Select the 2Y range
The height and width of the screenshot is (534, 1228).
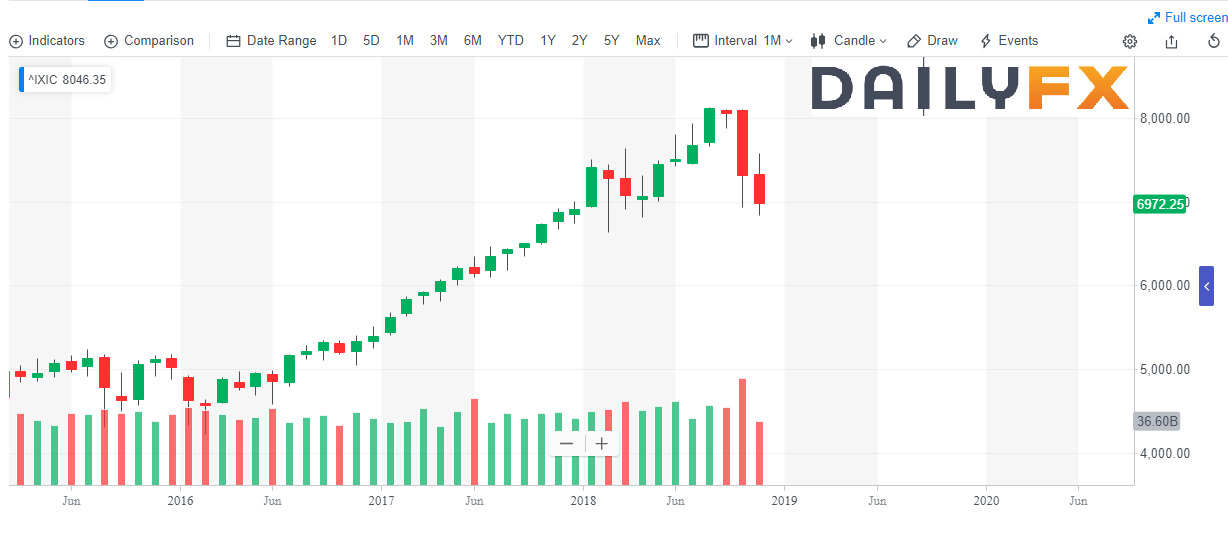tap(580, 41)
